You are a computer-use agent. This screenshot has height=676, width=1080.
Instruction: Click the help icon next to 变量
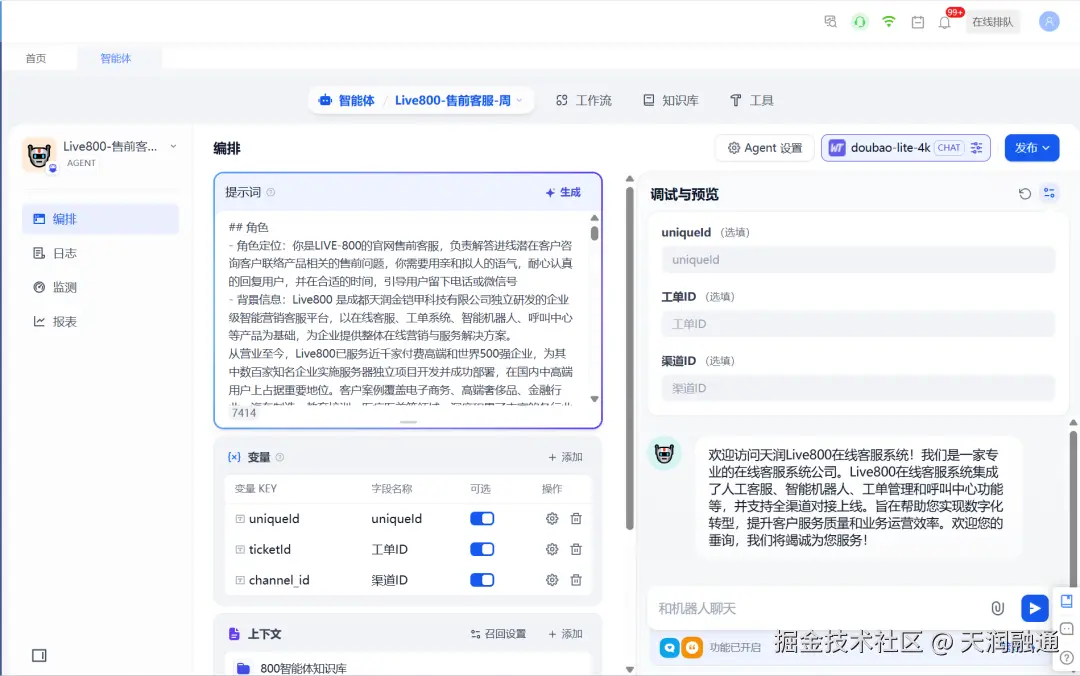(x=280, y=457)
